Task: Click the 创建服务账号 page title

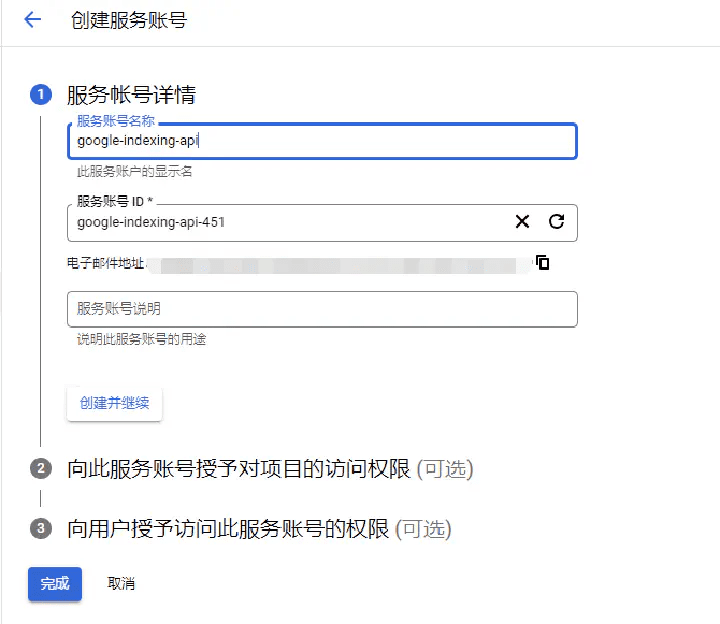Action: point(129,20)
